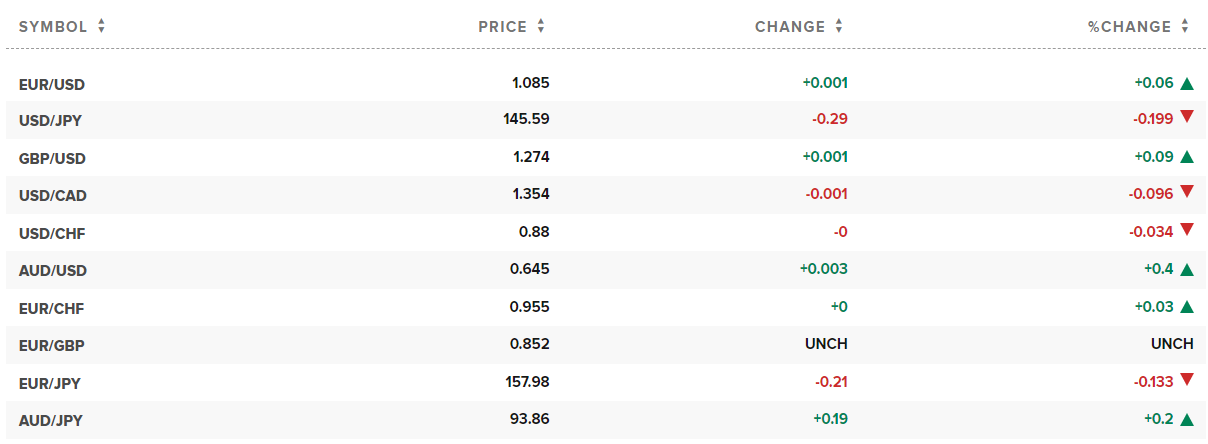Click the SYMBOL column header
This screenshot has height=444, width=1208.
coord(53,27)
